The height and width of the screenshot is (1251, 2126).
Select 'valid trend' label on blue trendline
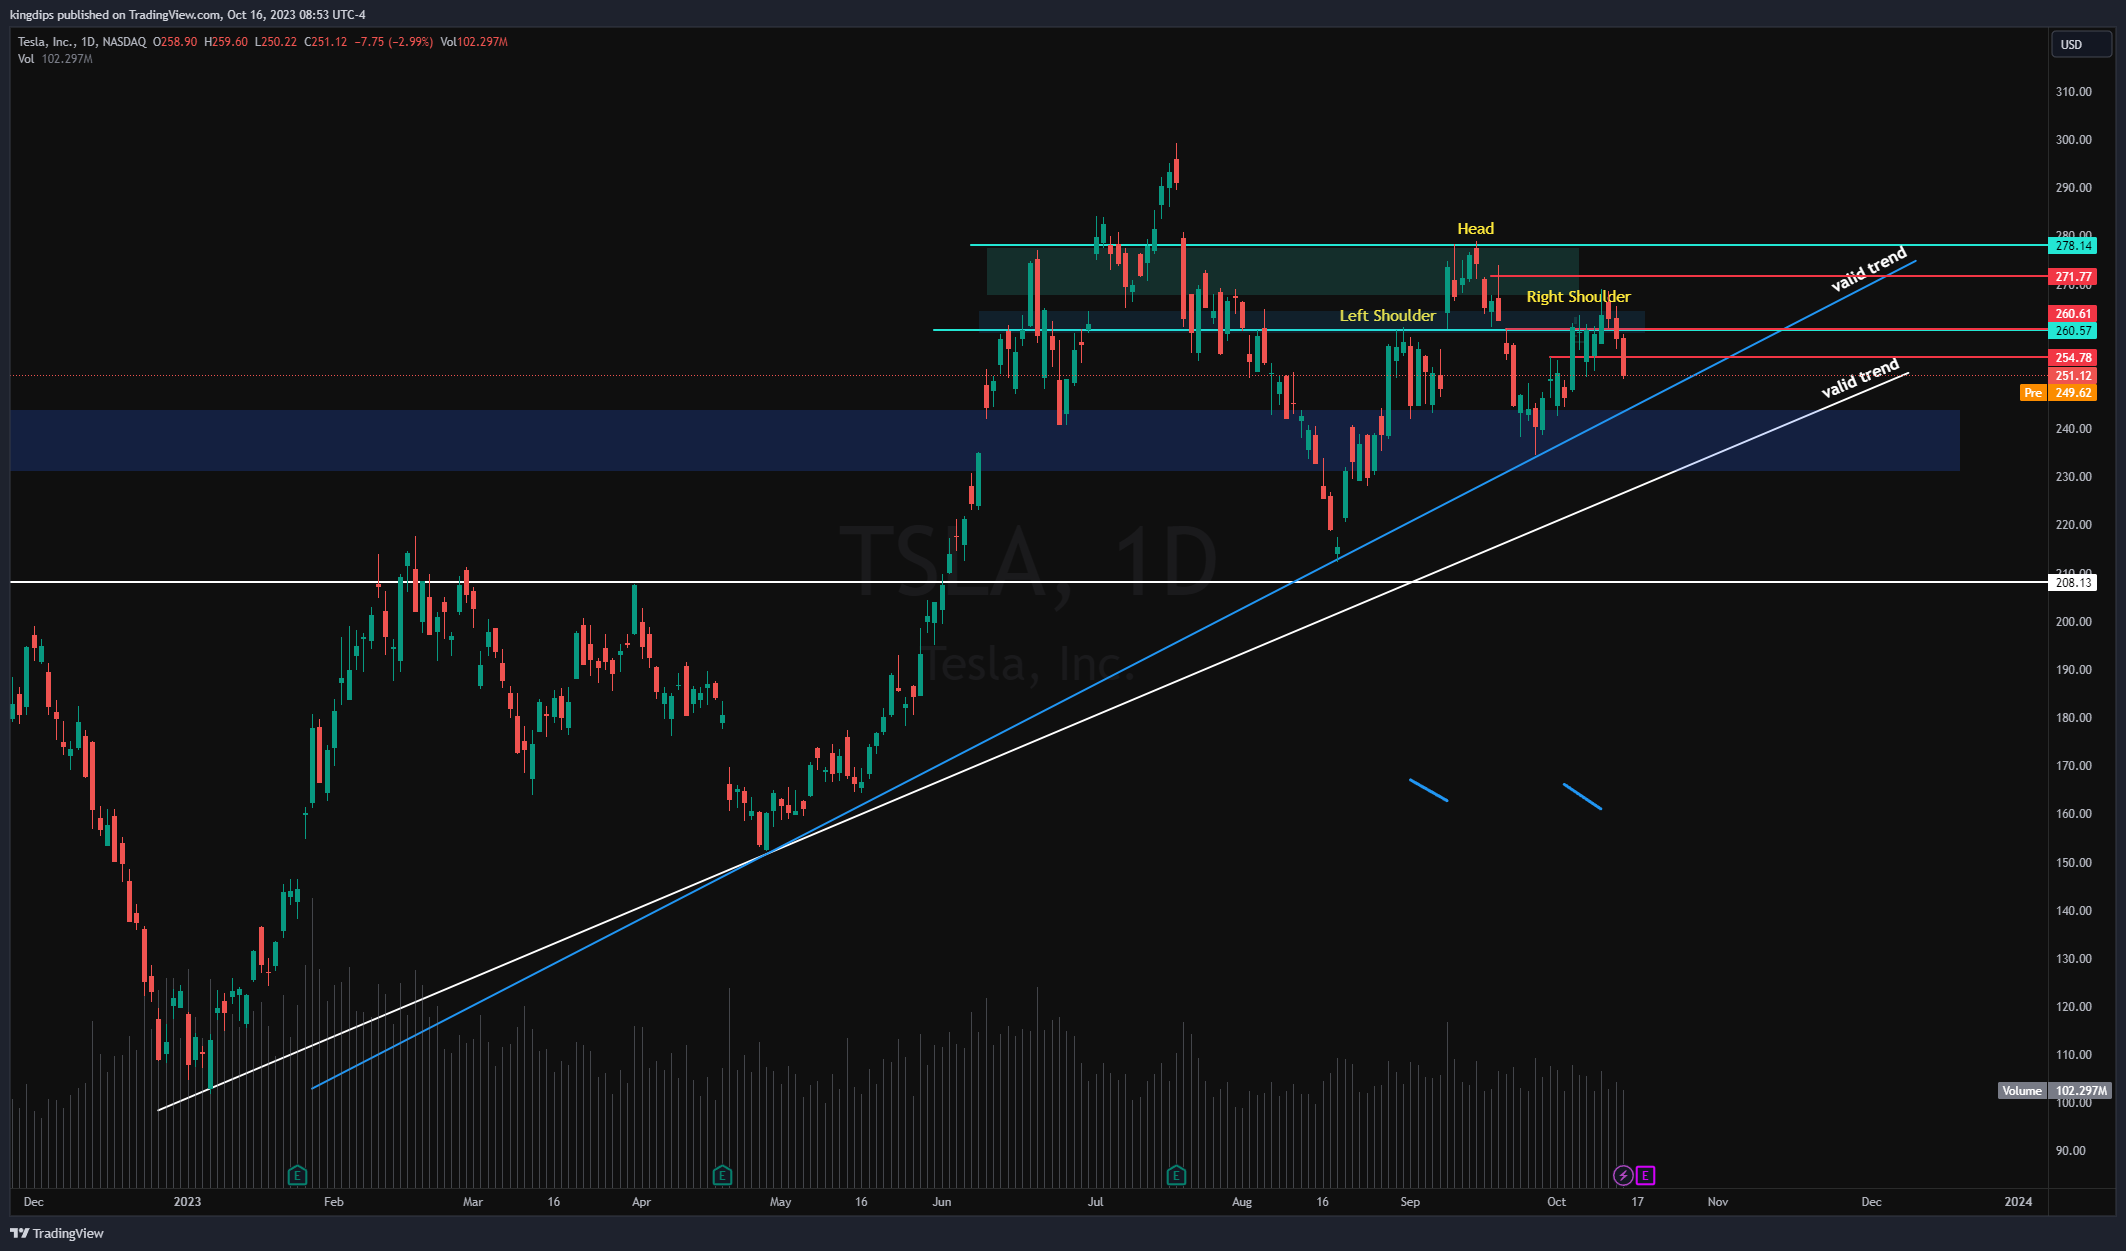pyautogui.click(x=1869, y=269)
